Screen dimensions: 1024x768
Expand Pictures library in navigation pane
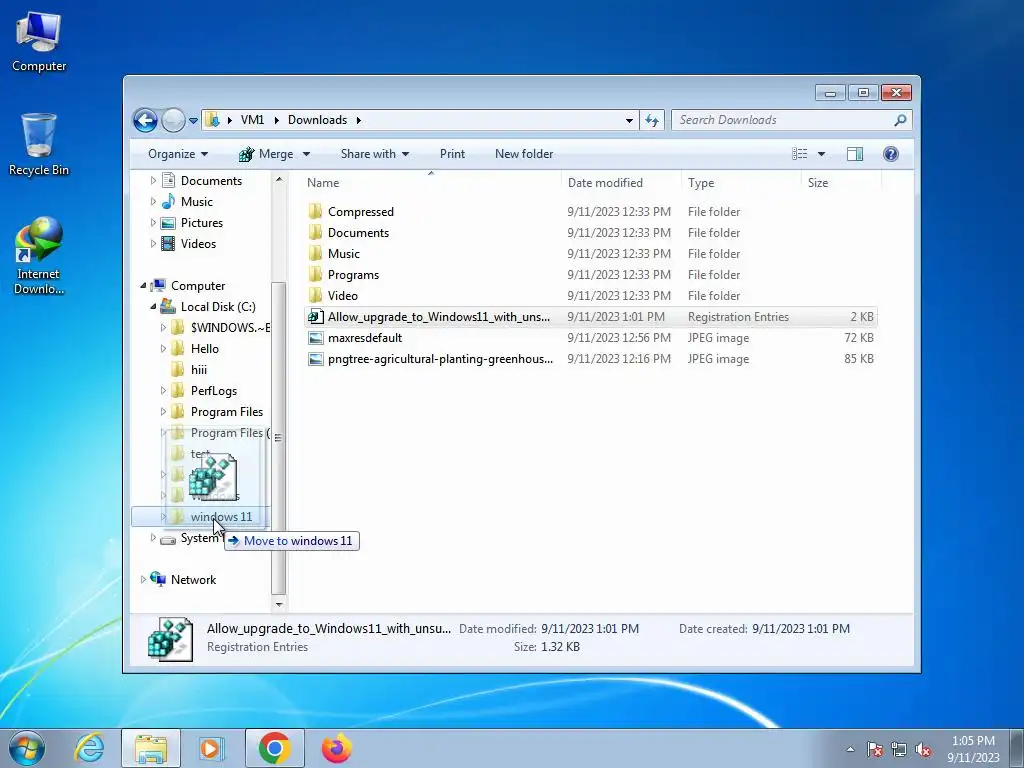click(153, 223)
